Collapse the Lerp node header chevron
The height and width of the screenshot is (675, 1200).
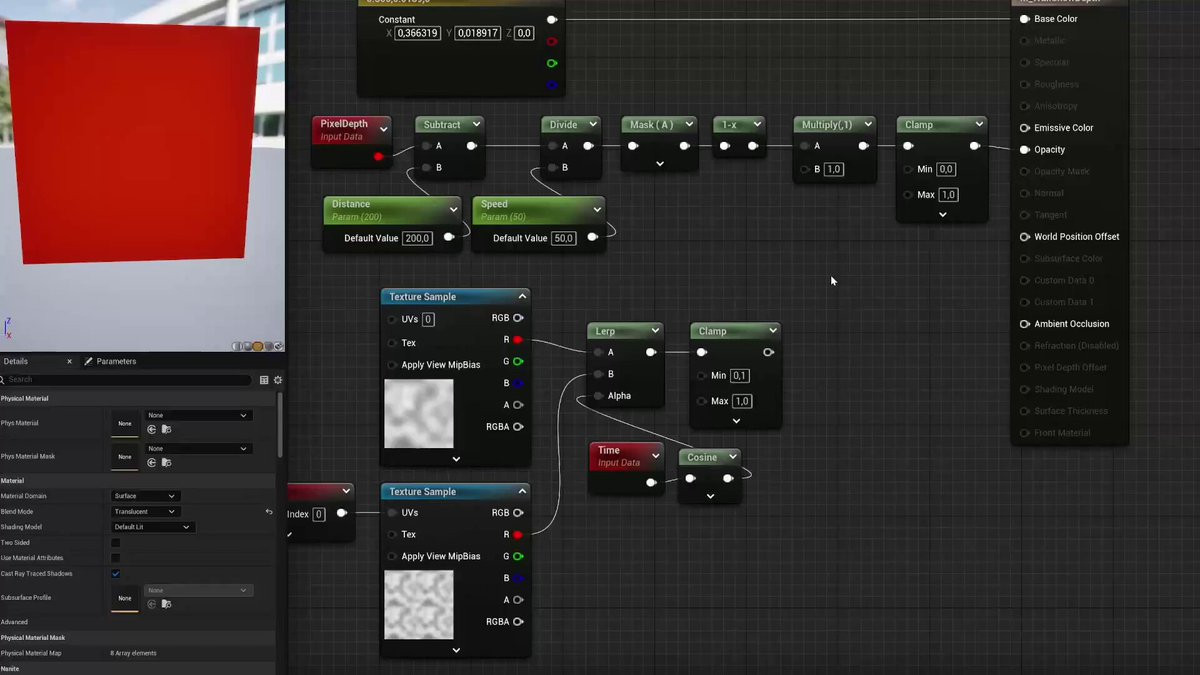655,331
